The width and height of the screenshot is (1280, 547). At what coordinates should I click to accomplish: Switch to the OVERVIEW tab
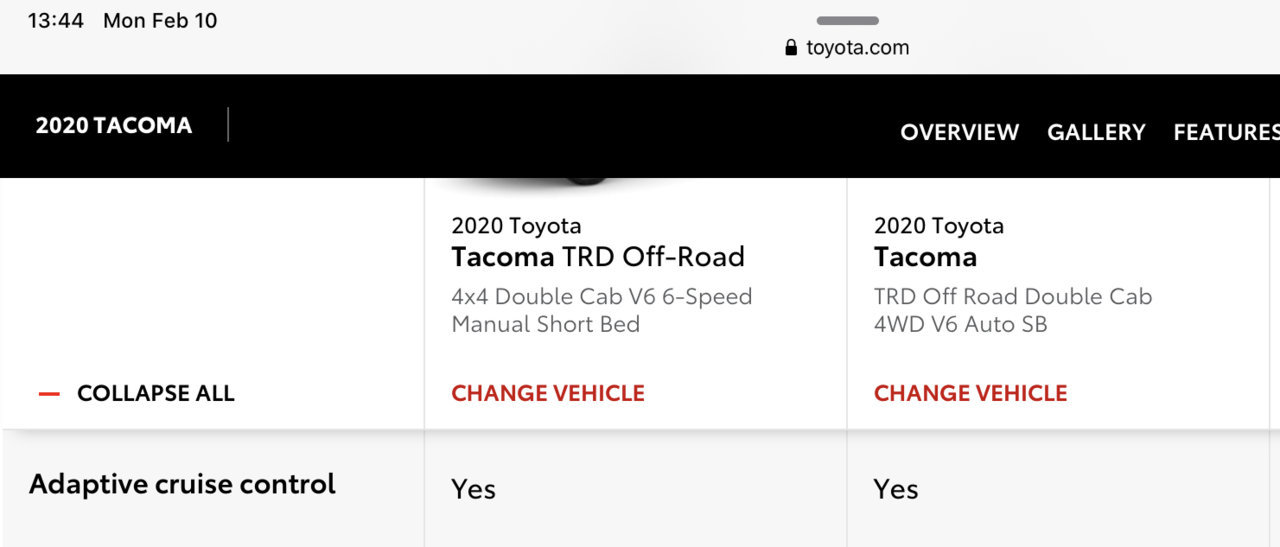click(960, 132)
